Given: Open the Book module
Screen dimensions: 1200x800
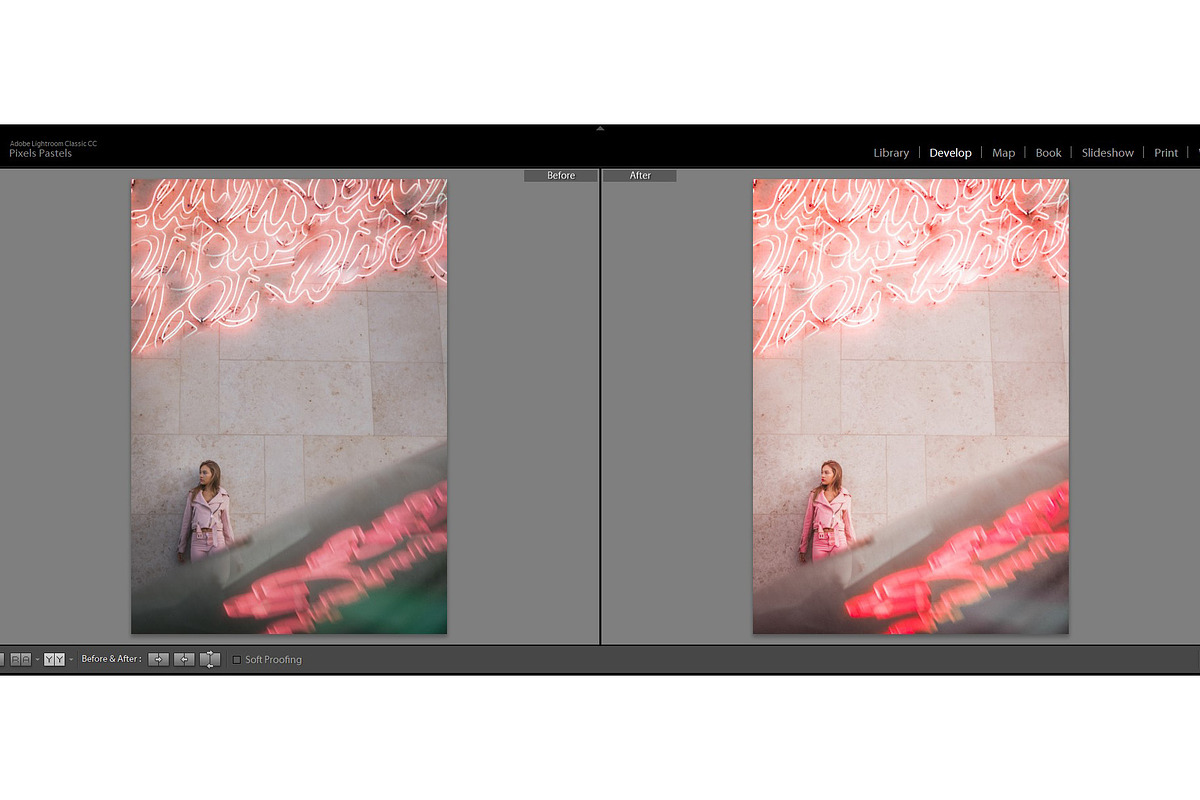Looking at the screenshot, I should coord(1048,153).
